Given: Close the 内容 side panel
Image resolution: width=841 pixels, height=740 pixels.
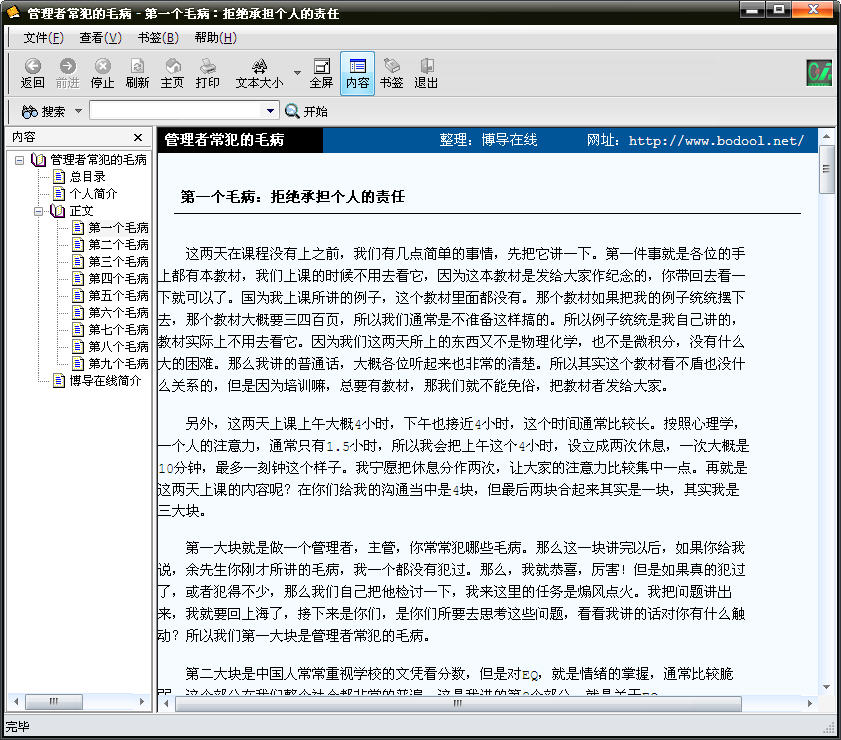Looking at the screenshot, I should click(138, 138).
